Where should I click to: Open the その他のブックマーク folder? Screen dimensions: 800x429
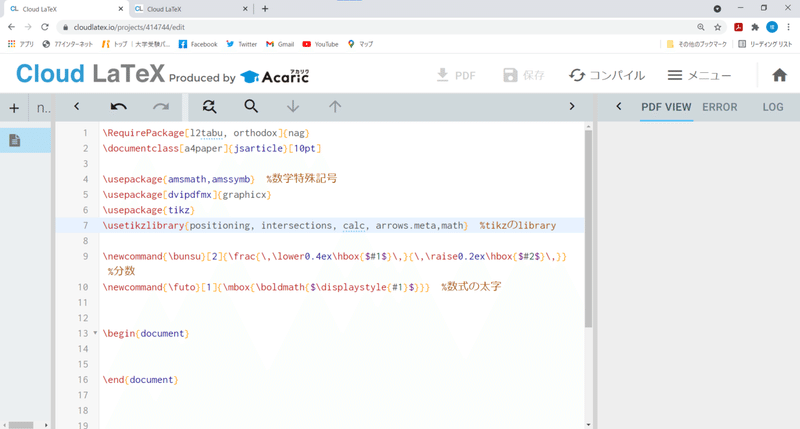pyautogui.click(x=696, y=44)
